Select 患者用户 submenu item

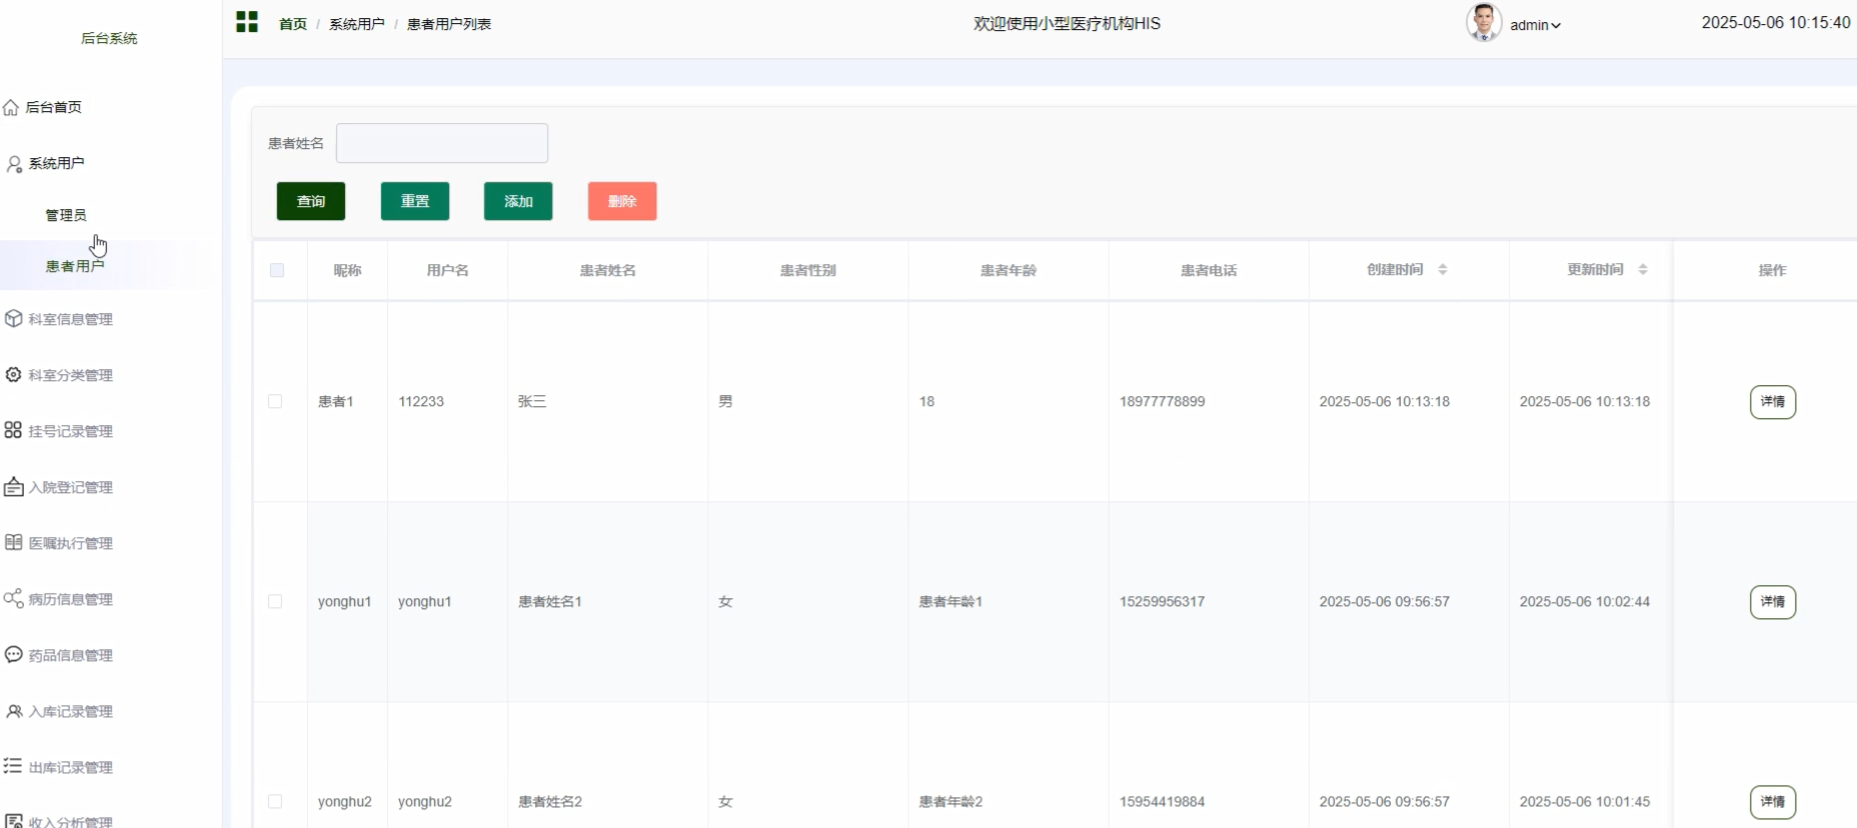coord(75,266)
